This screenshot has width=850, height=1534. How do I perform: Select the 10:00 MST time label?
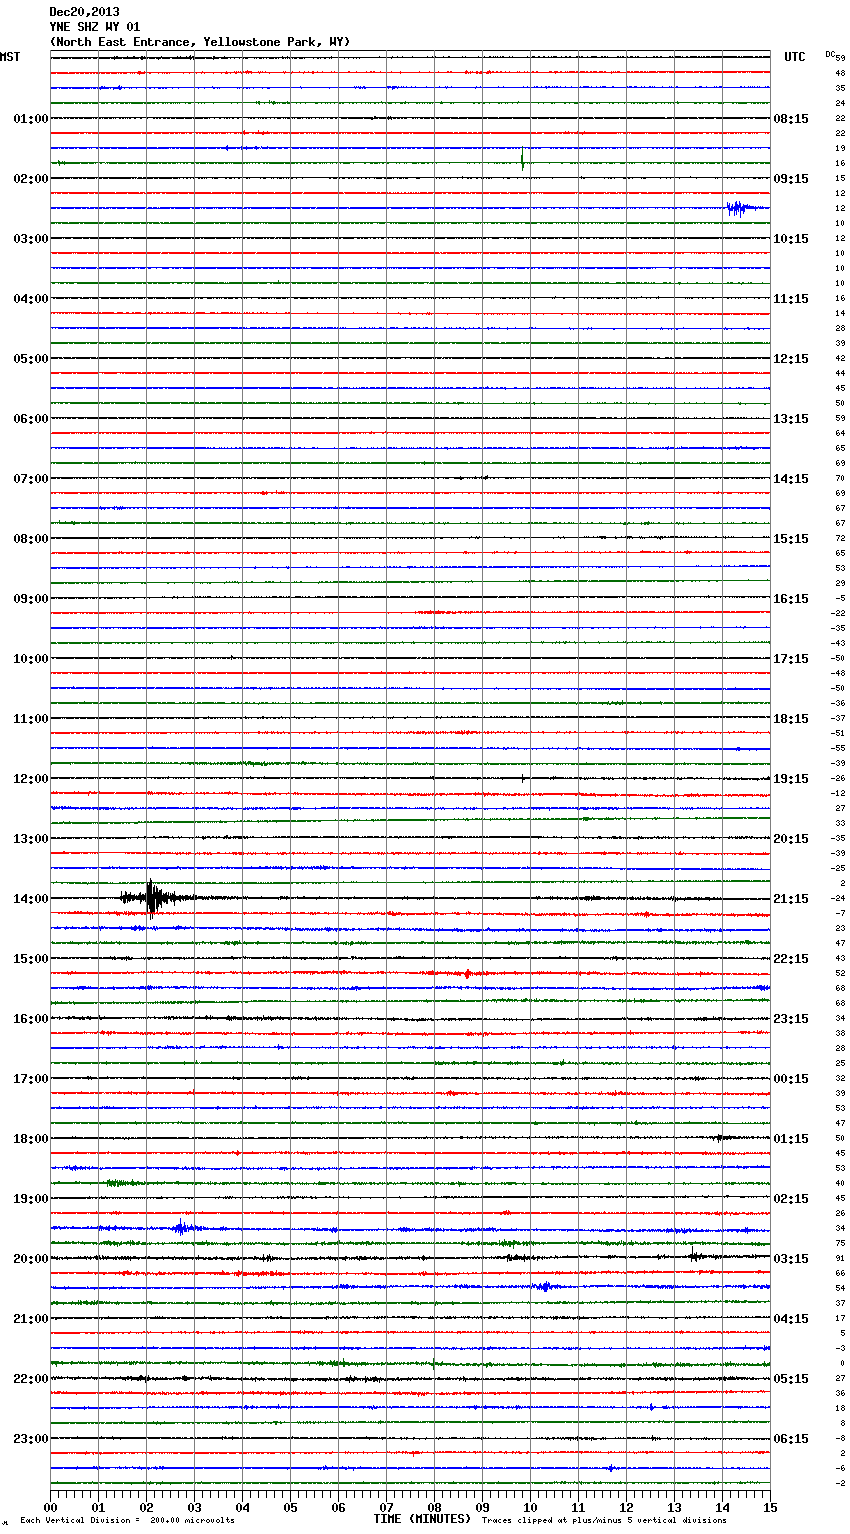tap(31, 659)
